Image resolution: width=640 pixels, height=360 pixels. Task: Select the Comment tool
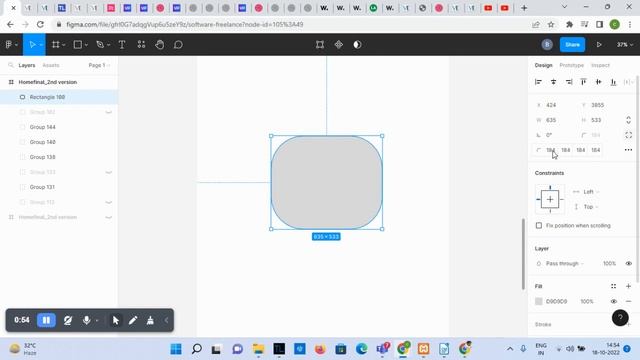point(178,44)
